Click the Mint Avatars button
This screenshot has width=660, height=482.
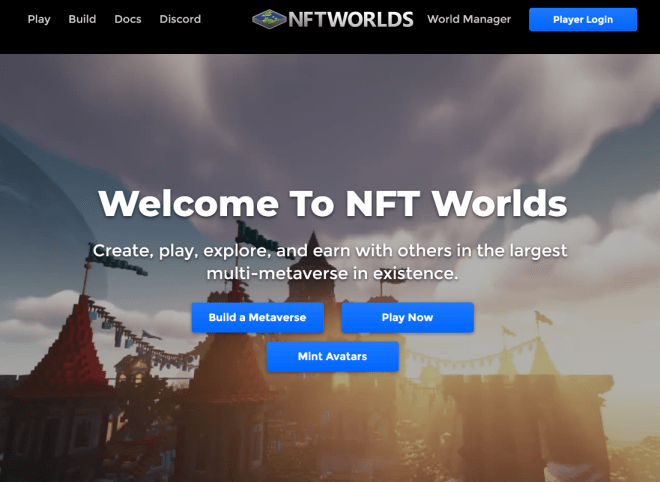[x=333, y=357]
